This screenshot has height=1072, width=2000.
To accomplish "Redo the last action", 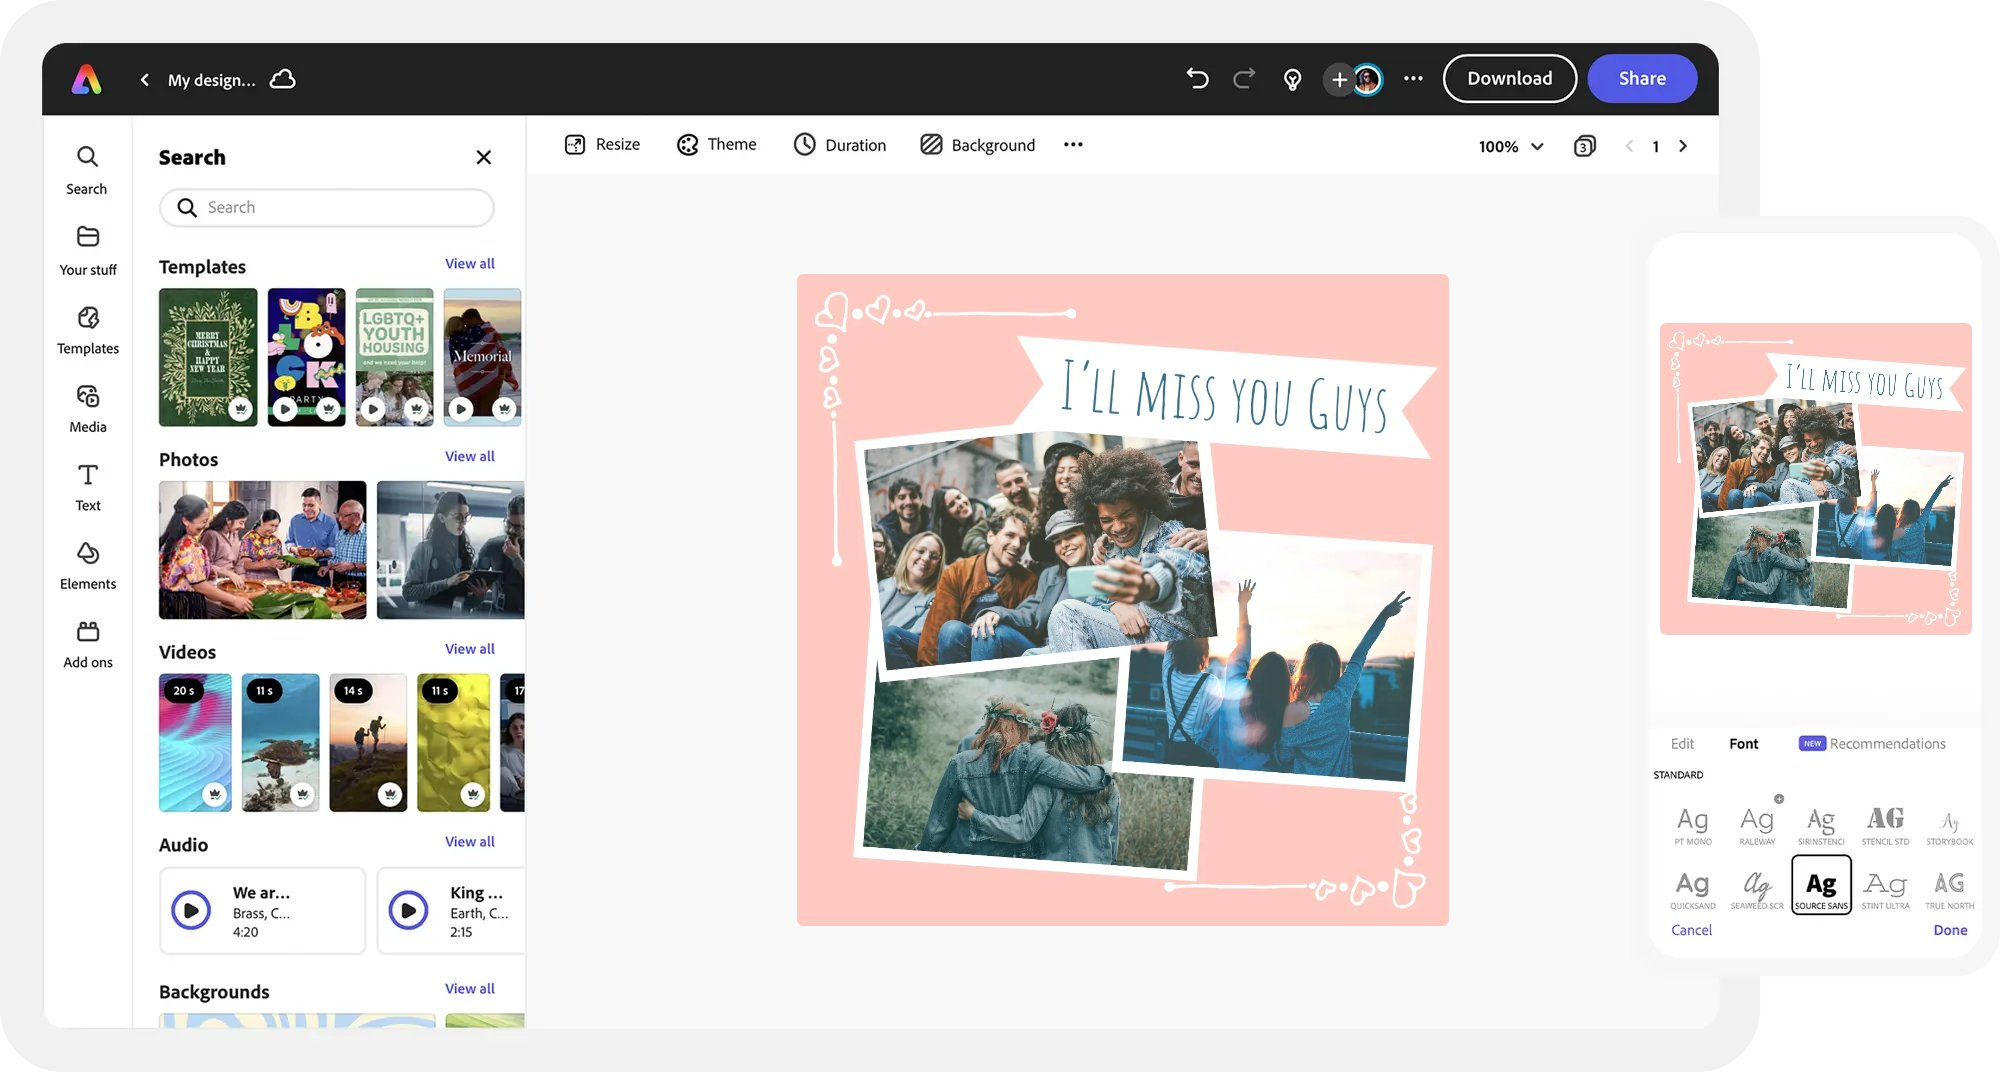I will tap(1244, 78).
